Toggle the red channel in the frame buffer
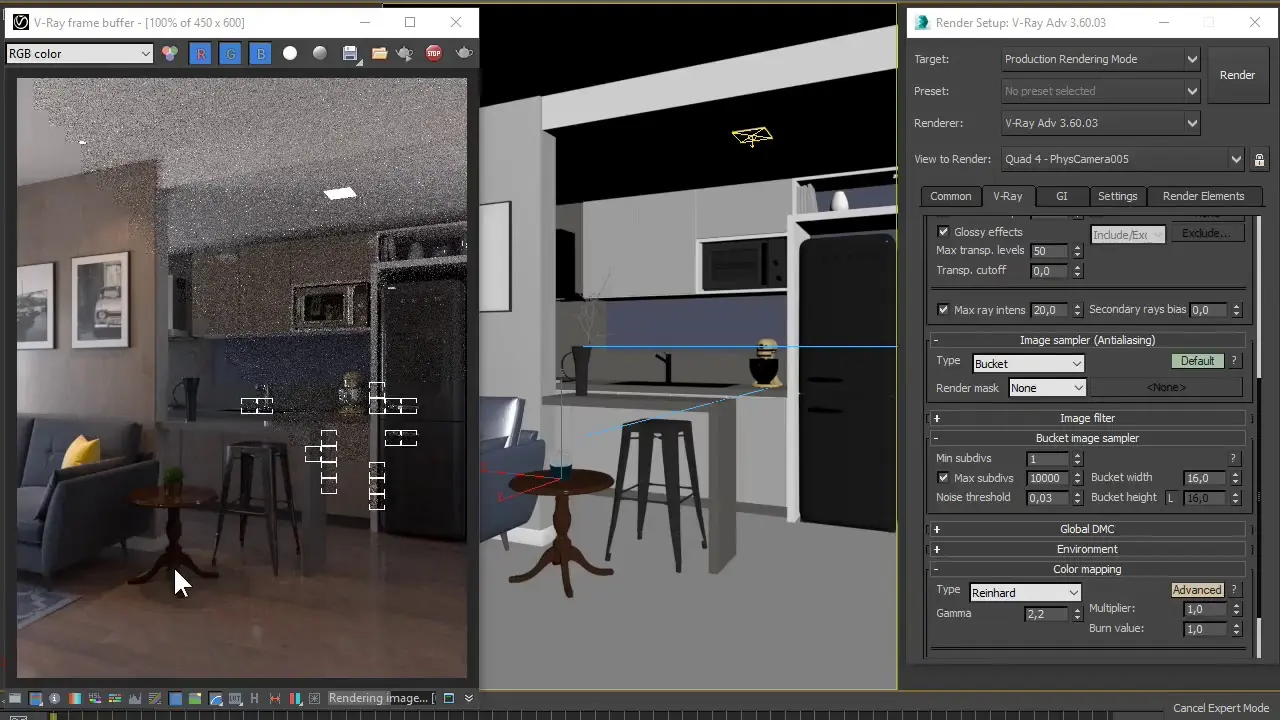 coord(200,53)
